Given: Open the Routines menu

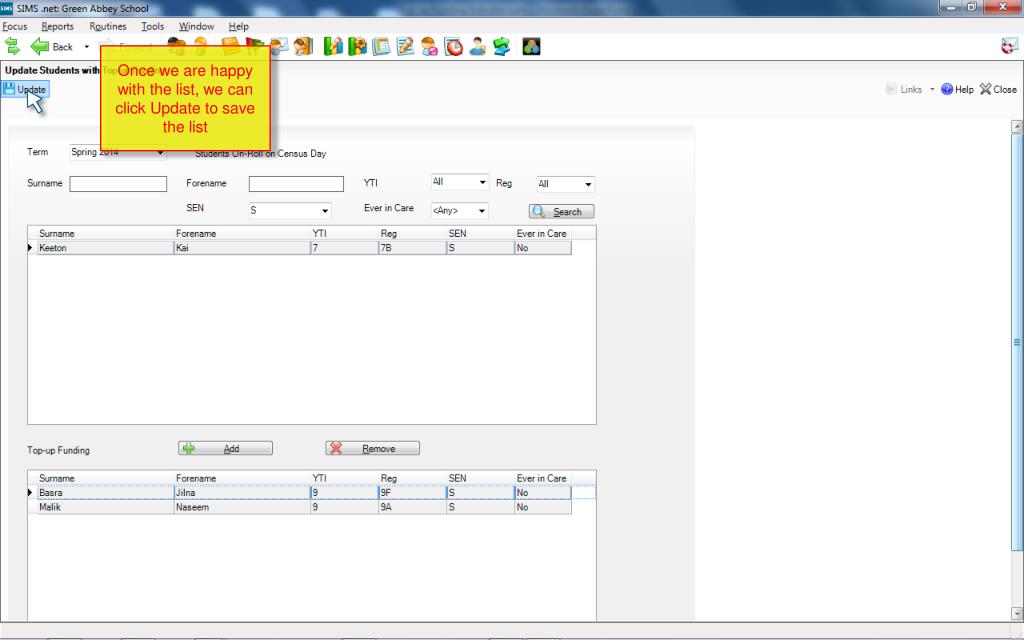Looking at the screenshot, I should (108, 26).
